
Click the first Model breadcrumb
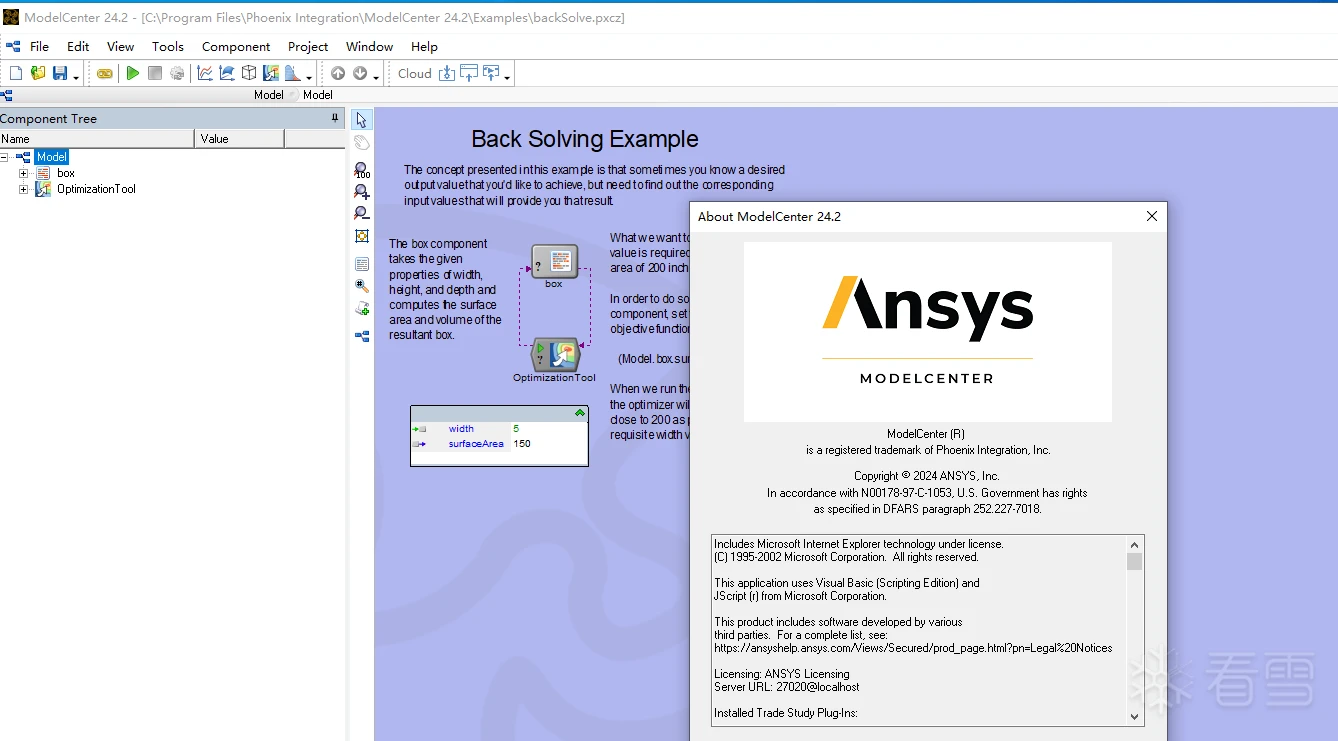tap(269, 95)
